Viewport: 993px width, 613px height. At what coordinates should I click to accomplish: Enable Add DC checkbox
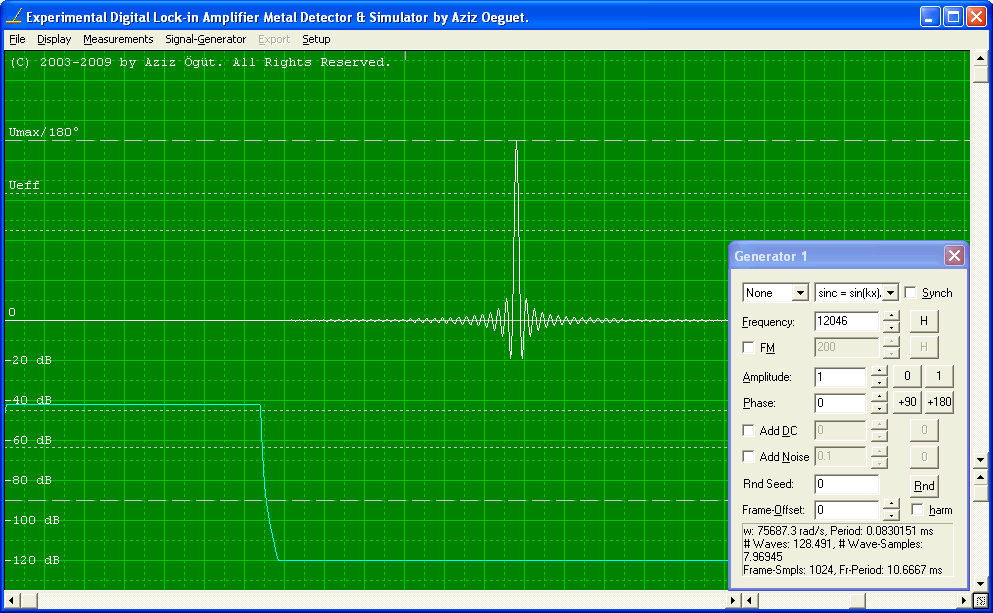[749, 430]
